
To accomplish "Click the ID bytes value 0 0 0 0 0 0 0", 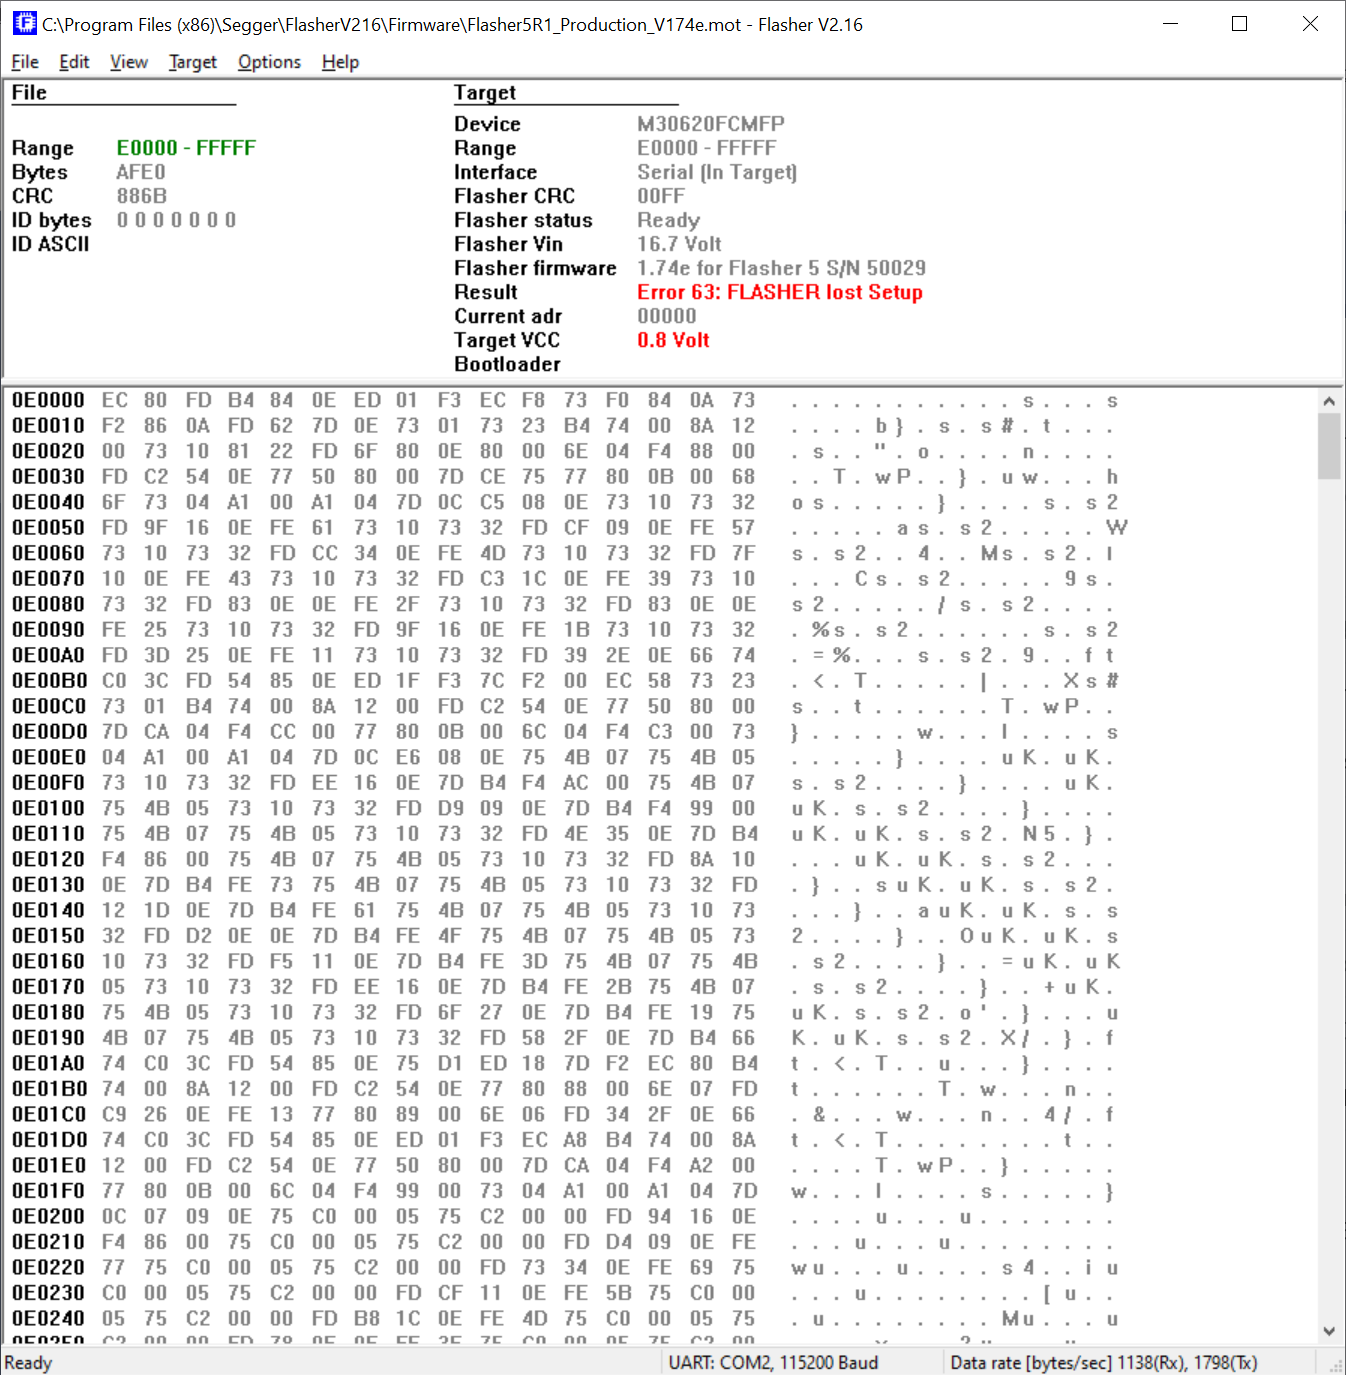I will tap(176, 220).
